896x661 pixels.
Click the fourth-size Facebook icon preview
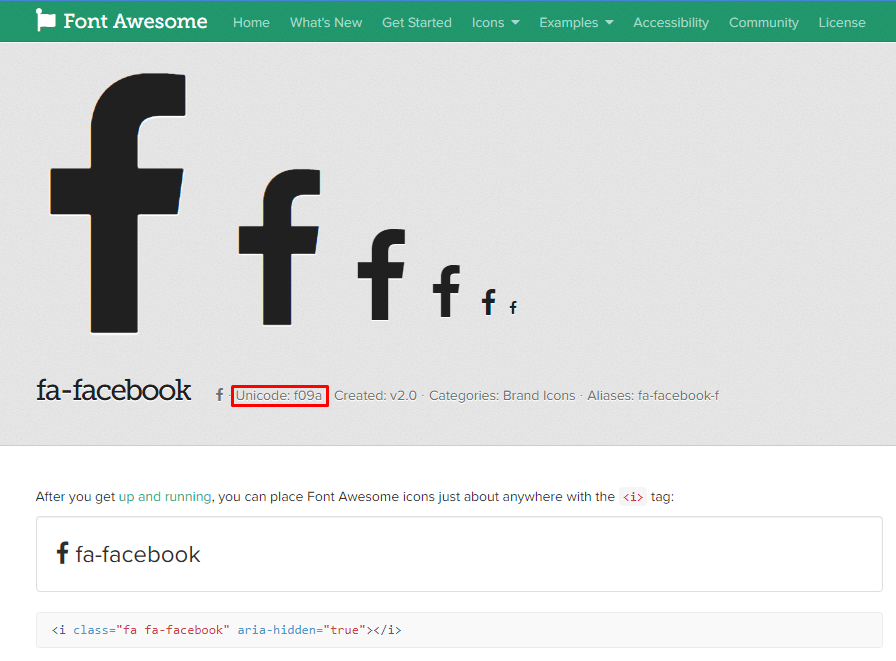(x=446, y=291)
